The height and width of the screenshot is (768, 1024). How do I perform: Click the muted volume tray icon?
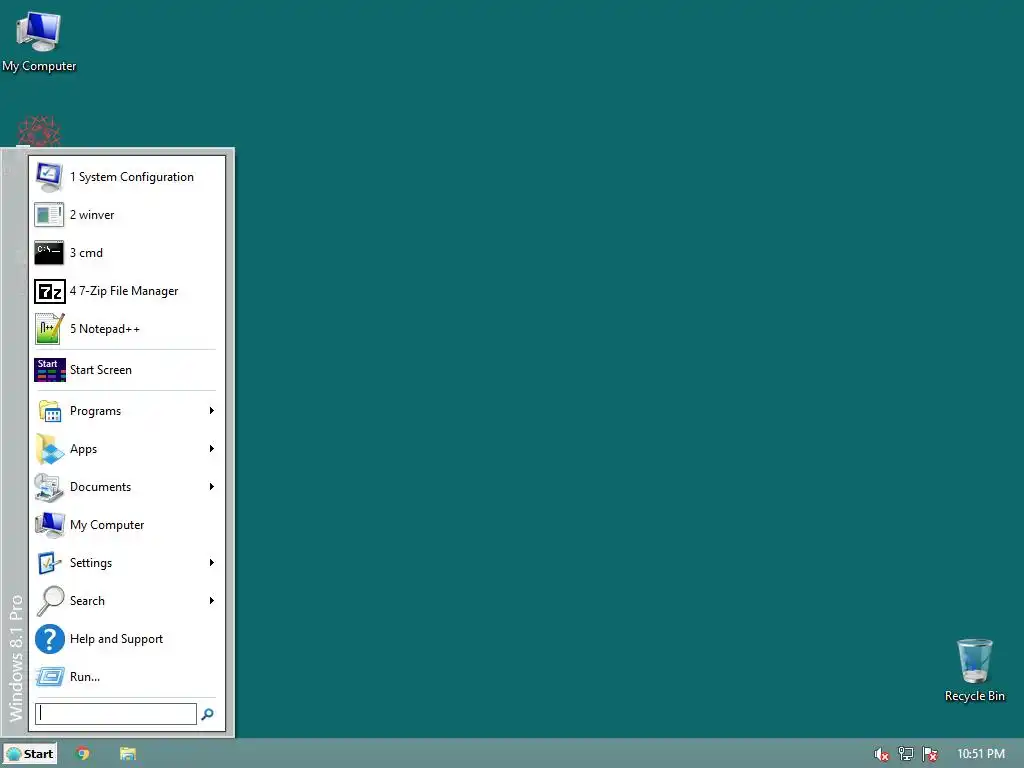click(881, 754)
